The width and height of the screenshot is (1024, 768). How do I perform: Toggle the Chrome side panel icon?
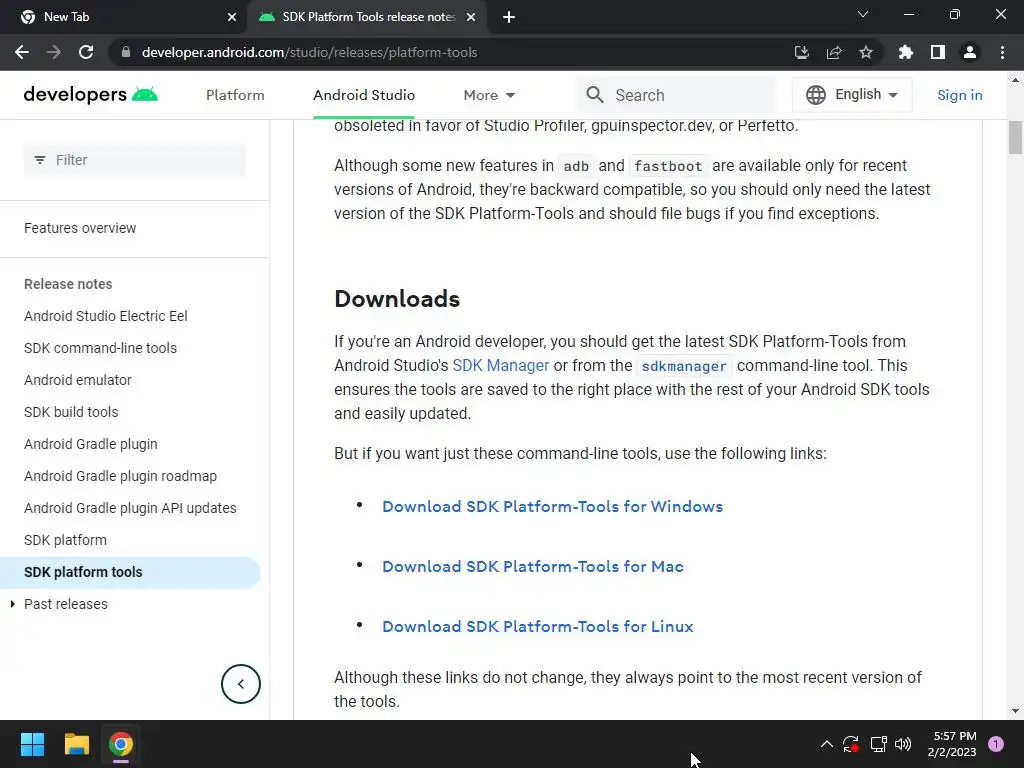(937, 52)
